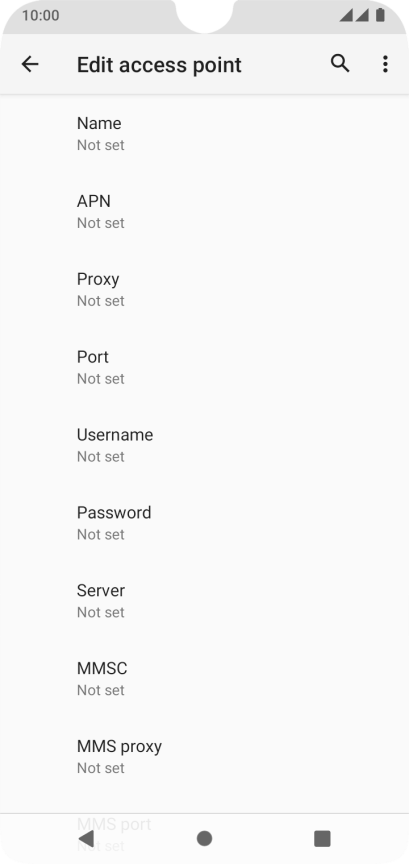This screenshot has width=409, height=864.
Task: Tap the signal strength icon
Action: pos(354,15)
